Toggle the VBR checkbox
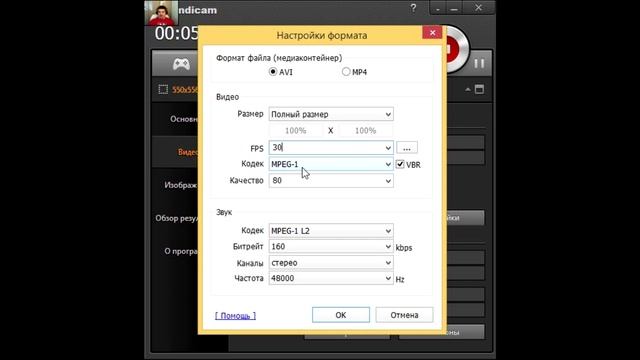The width and height of the screenshot is (640, 360). click(400, 164)
